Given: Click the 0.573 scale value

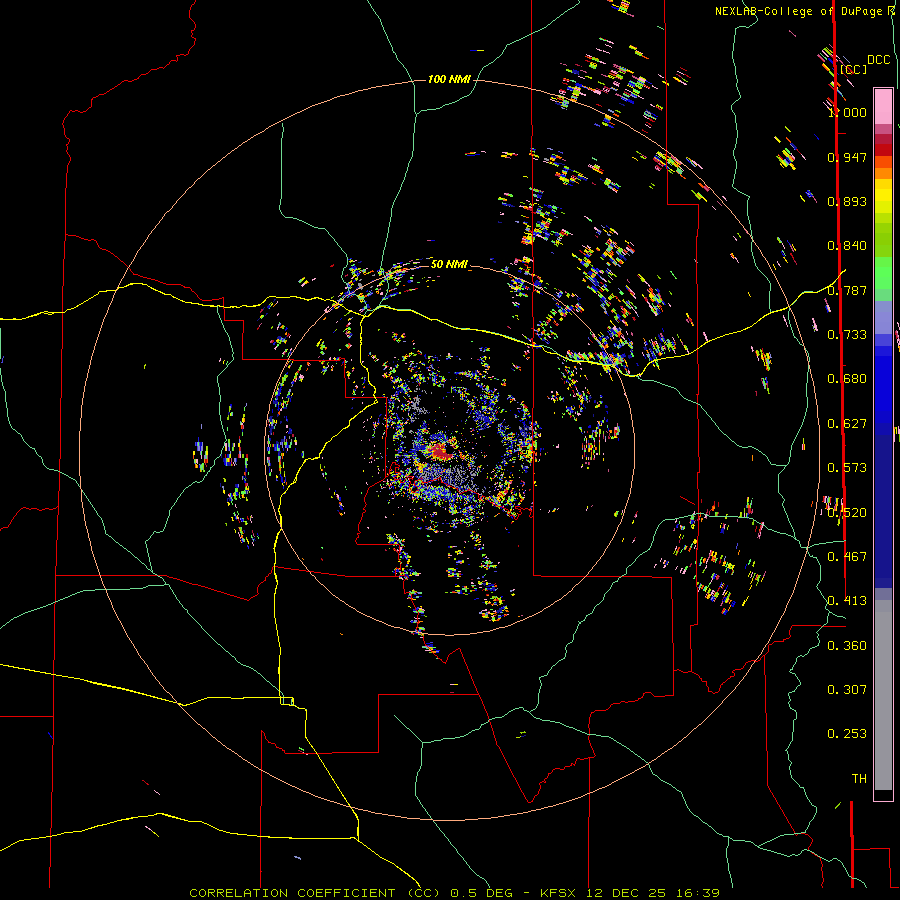Looking at the screenshot, I should [x=847, y=468].
